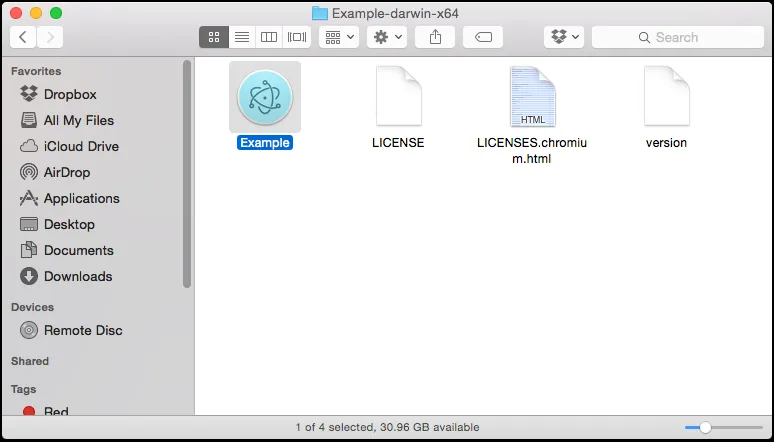Open AirDrop in the sidebar

coord(55,172)
